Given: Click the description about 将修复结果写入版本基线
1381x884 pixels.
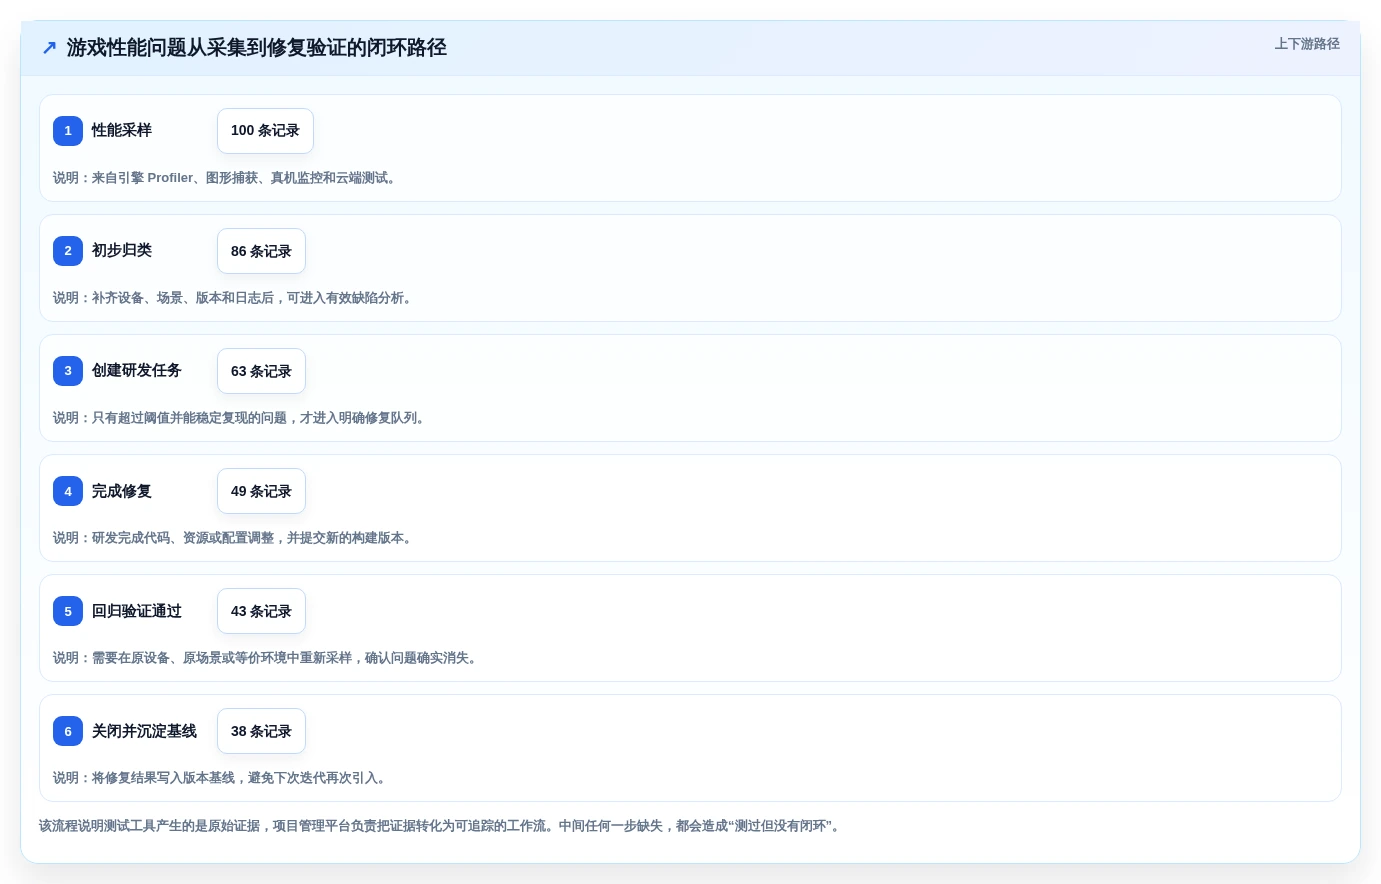Looking at the screenshot, I should 221,778.
